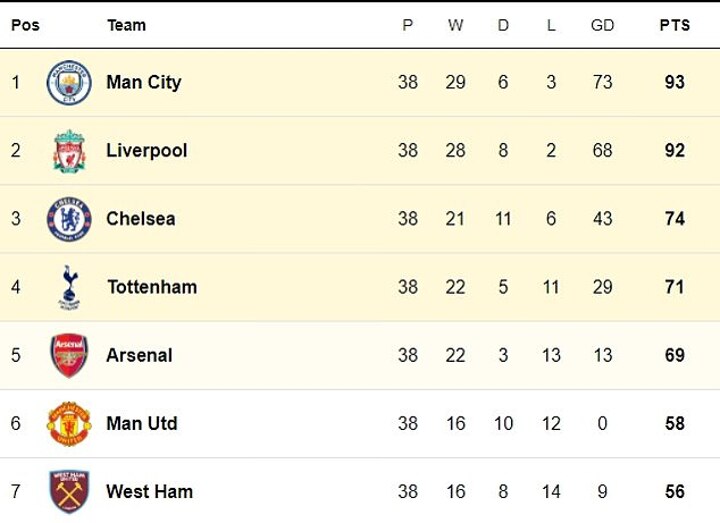This screenshot has width=720, height=523.
Task: Select the Chelsea team name
Action: point(140,219)
